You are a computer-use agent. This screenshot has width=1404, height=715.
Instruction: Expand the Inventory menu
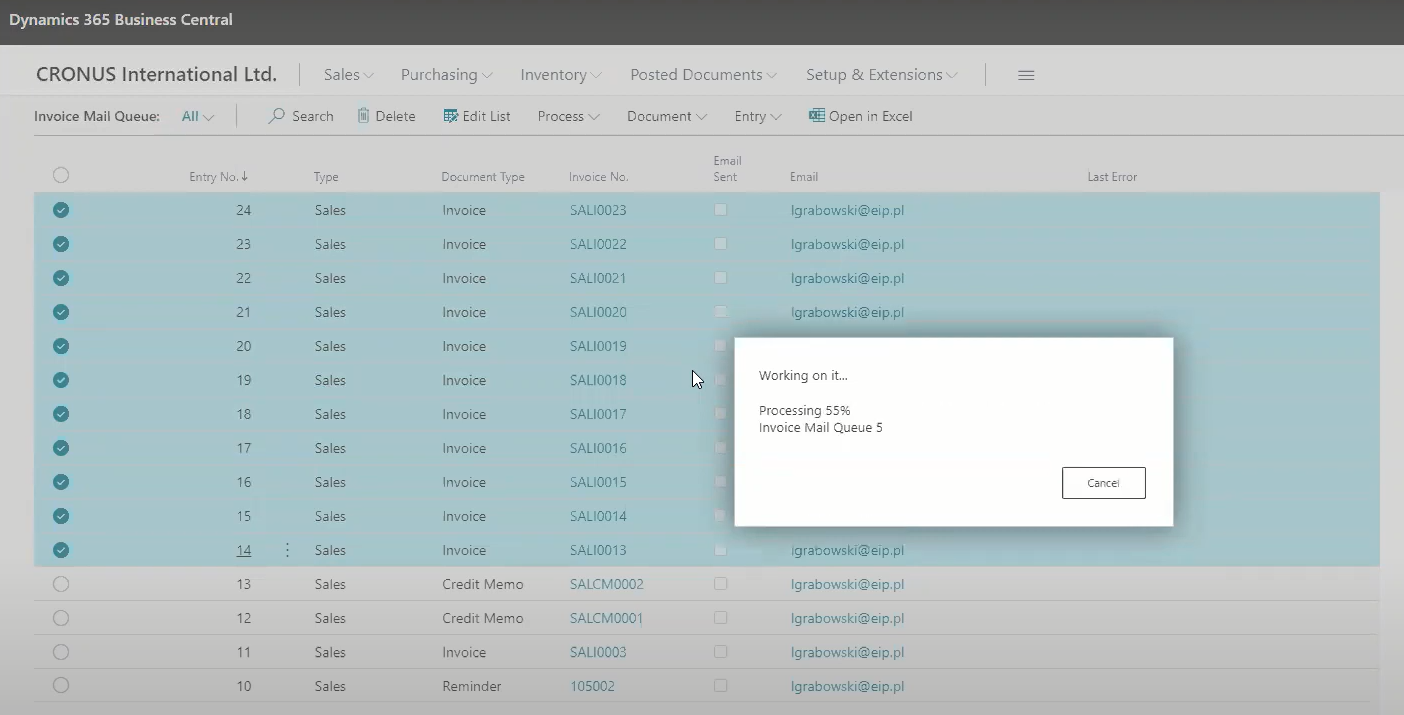560,75
